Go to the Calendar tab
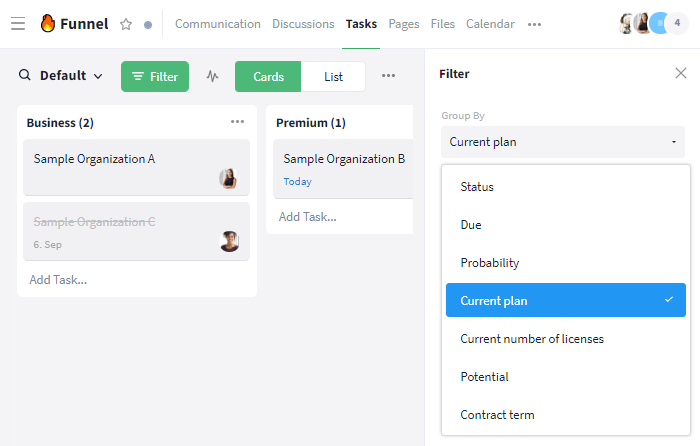This screenshot has width=700, height=446. pyautogui.click(x=490, y=24)
